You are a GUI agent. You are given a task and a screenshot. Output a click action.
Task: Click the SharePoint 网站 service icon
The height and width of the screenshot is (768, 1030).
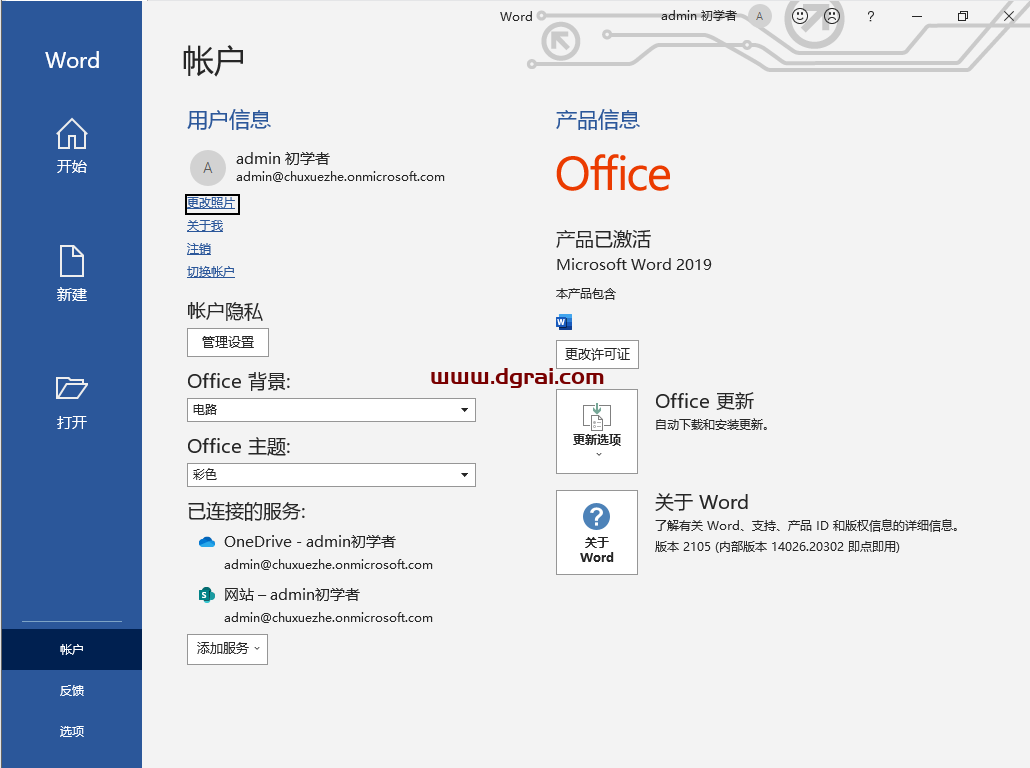pyautogui.click(x=206, y=595)
